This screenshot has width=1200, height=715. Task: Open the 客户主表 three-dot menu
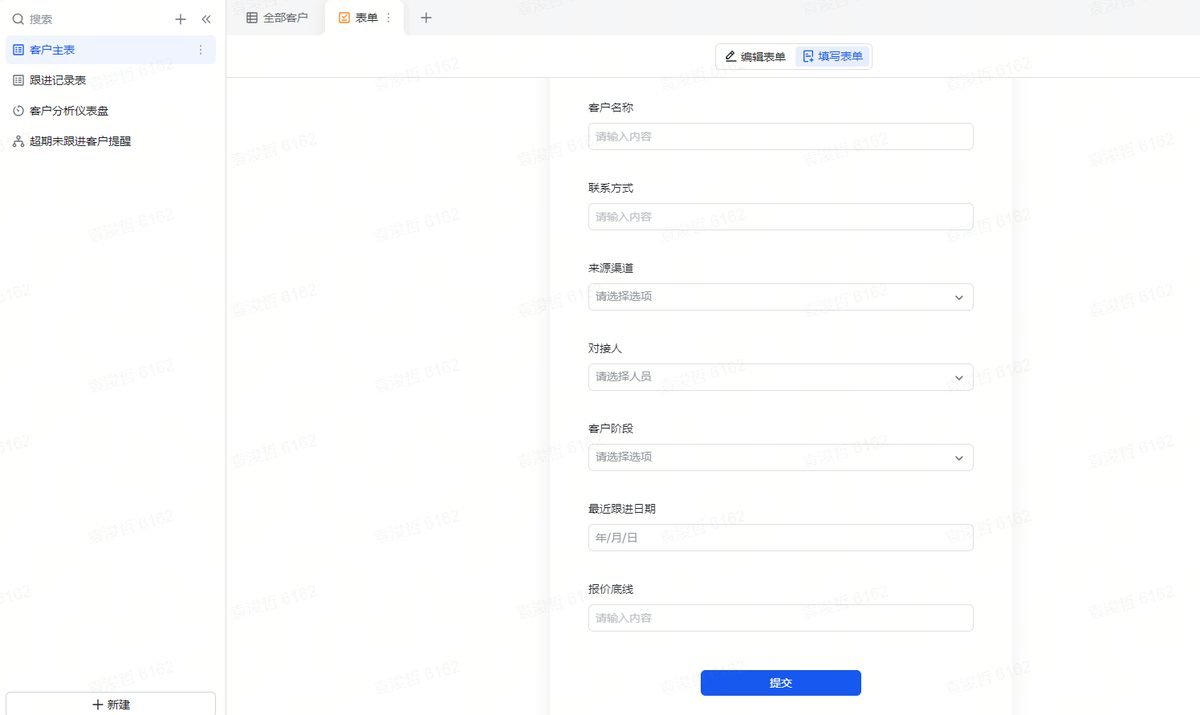[x=200, y=50]
